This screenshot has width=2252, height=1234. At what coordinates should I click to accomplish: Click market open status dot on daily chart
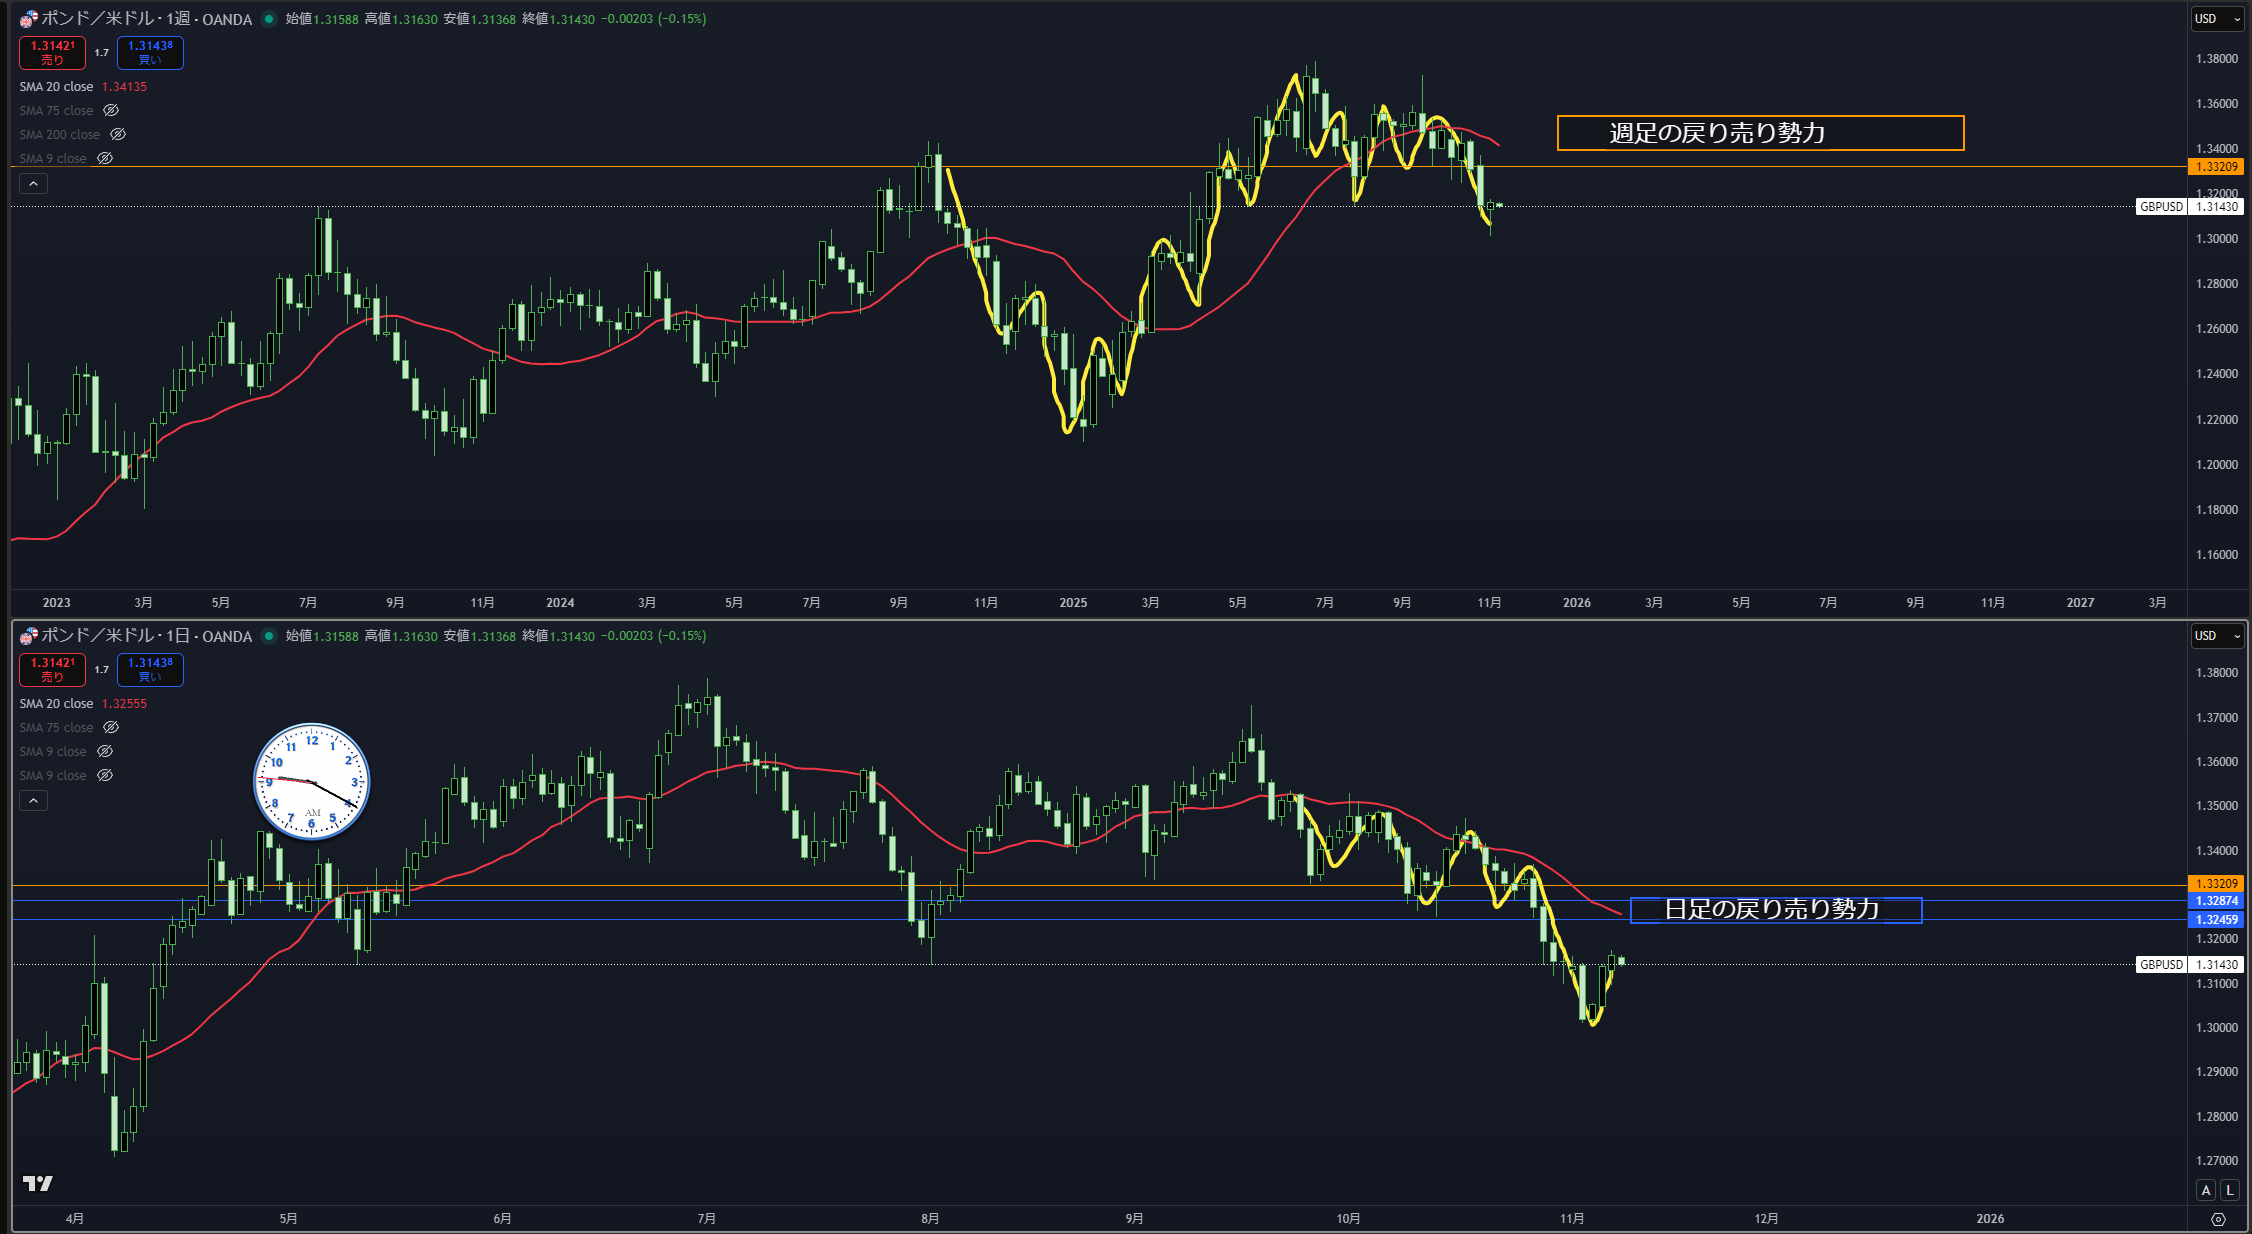(268, 636)
